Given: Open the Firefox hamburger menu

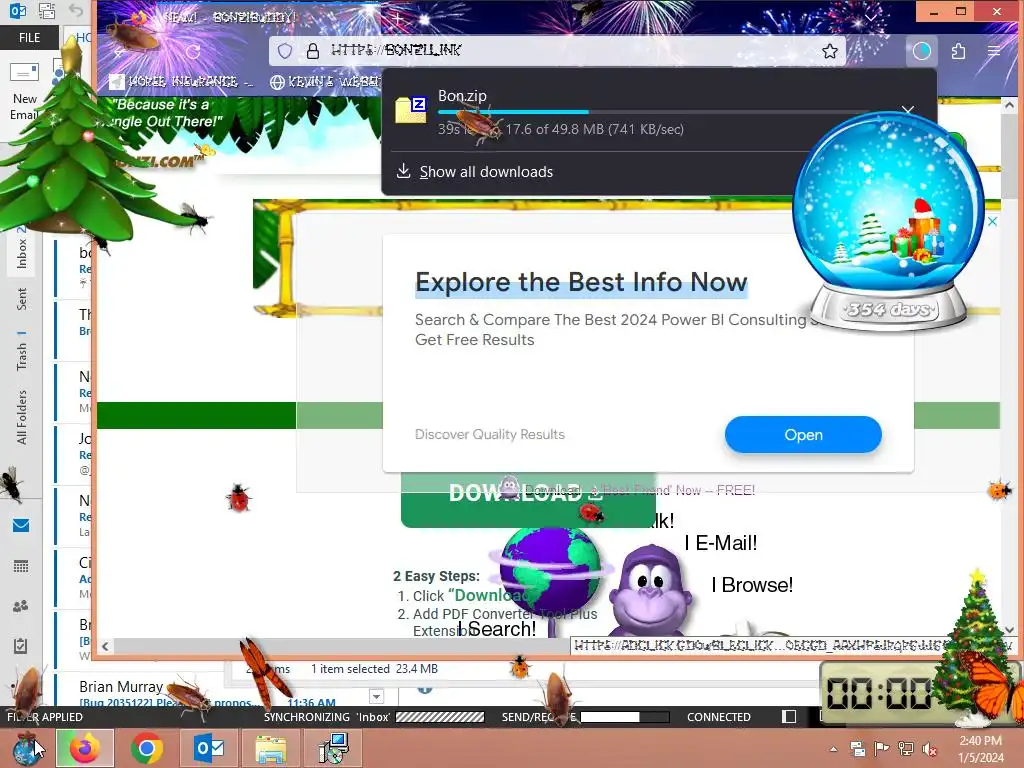Looking at the screenshot, I should click(x=994, y=51).
